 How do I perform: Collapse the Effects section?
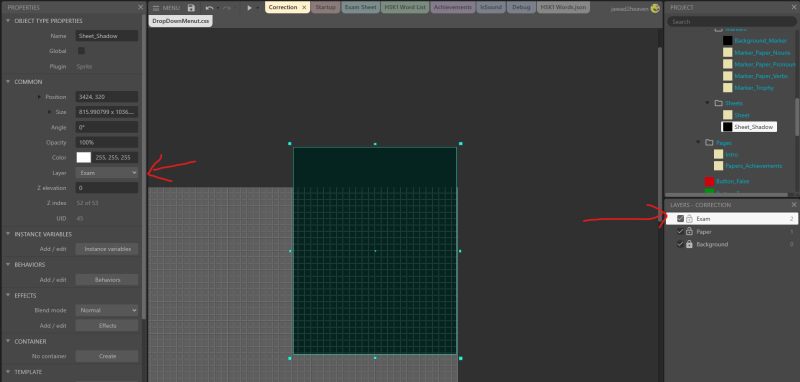pos(8,296)
